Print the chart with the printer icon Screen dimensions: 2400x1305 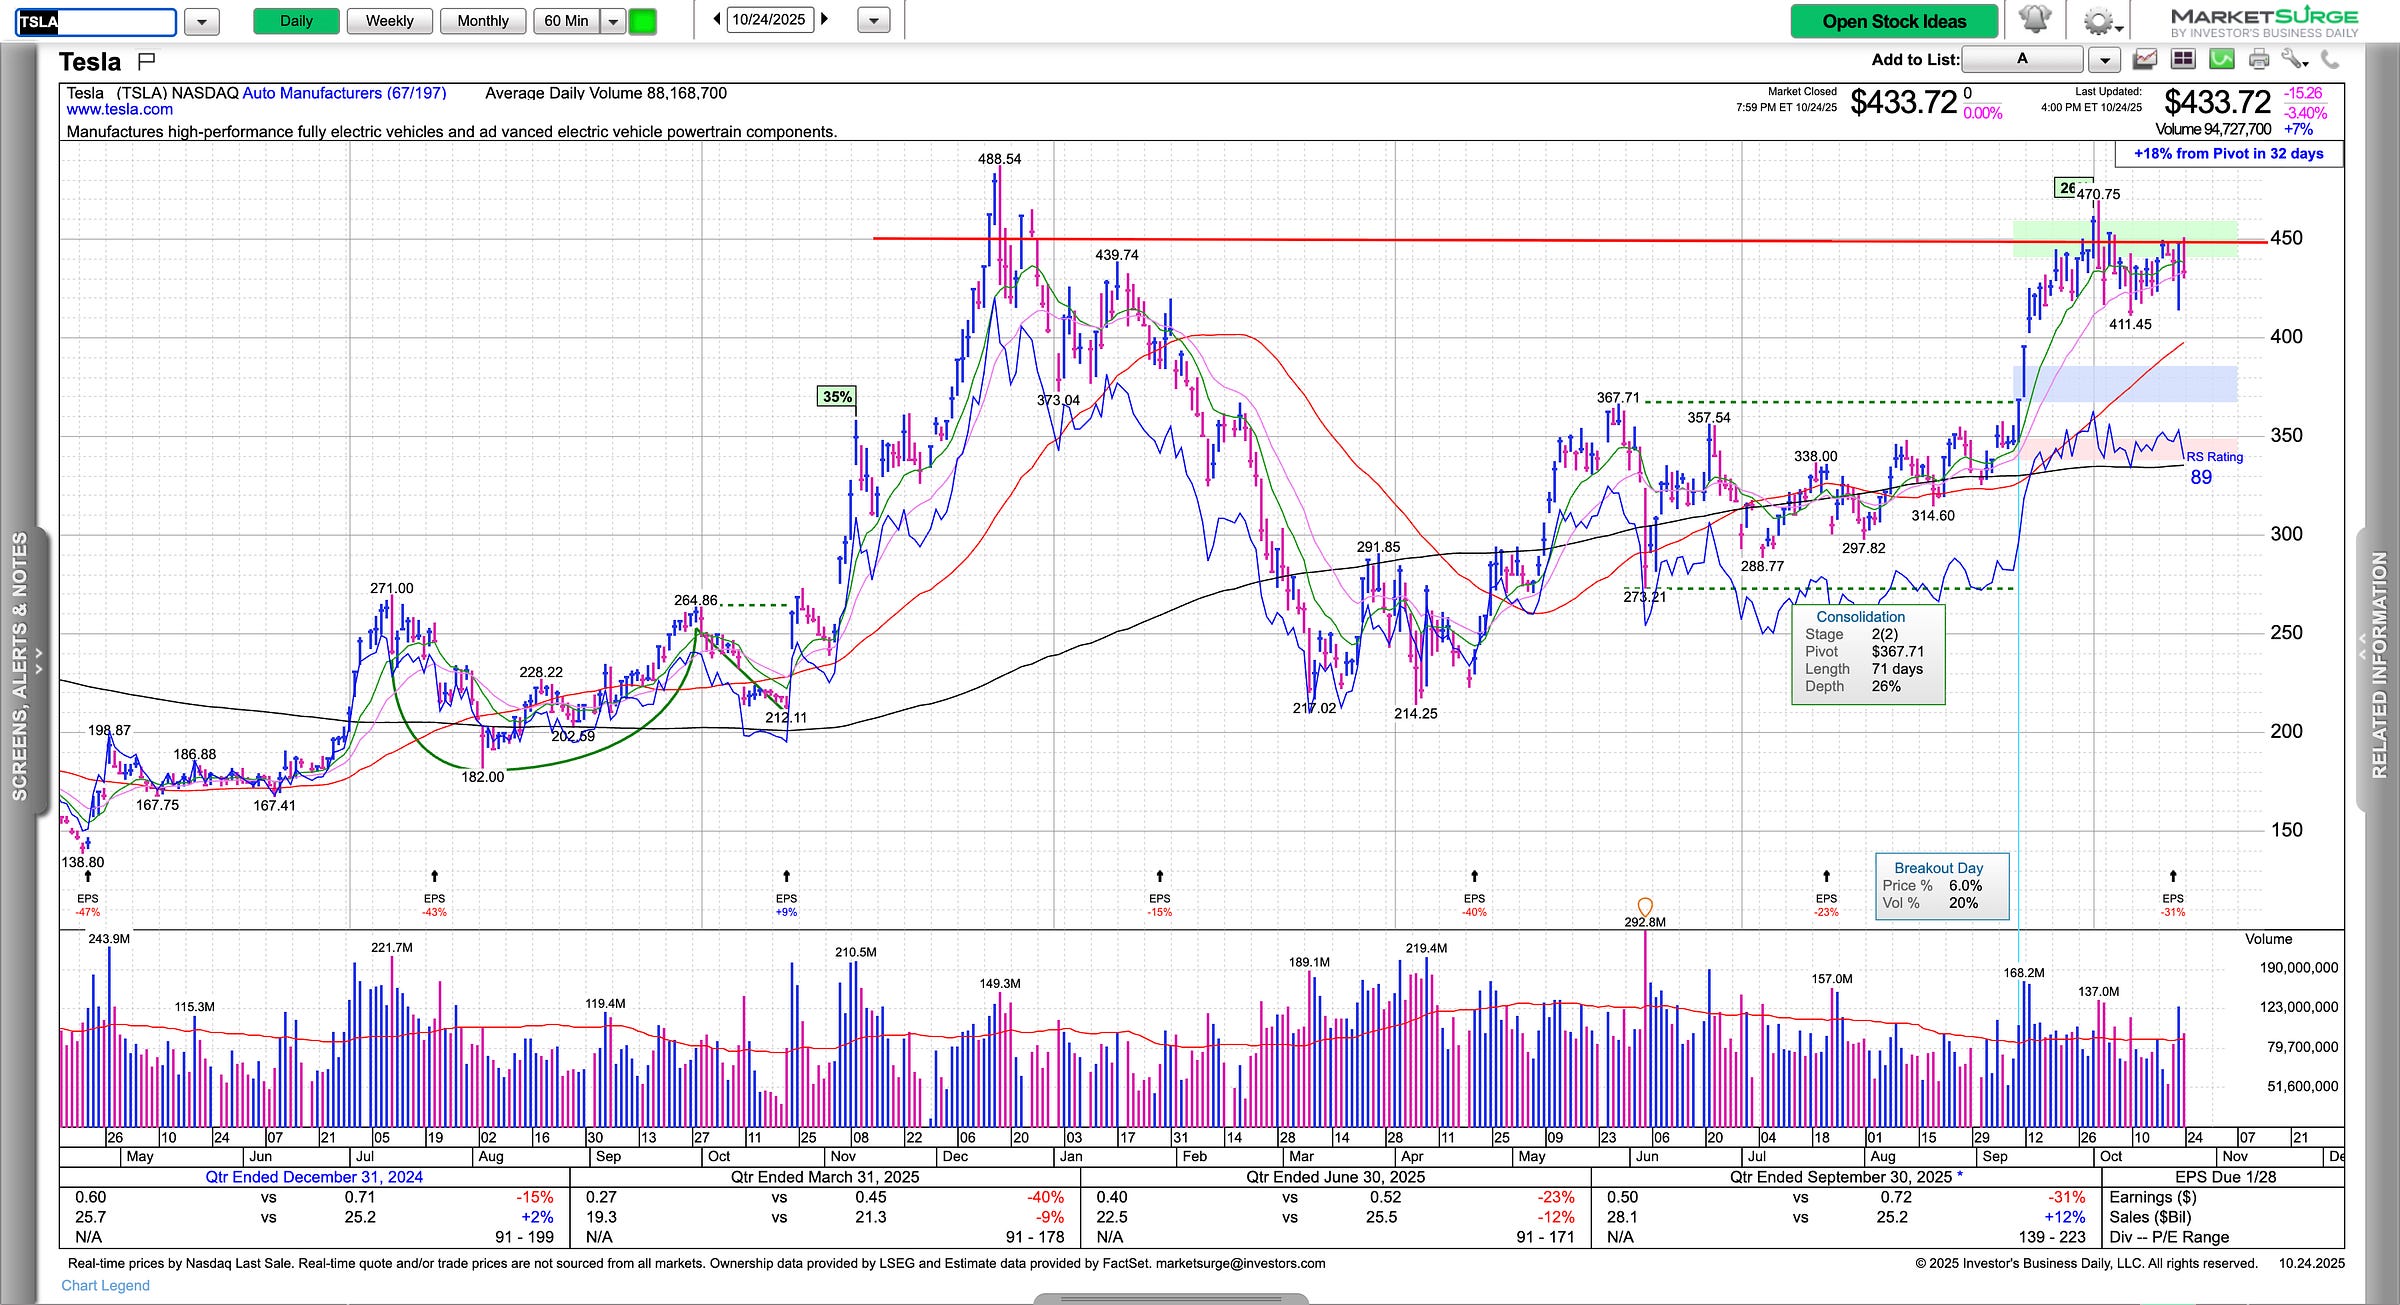(x=2259, y=60)
